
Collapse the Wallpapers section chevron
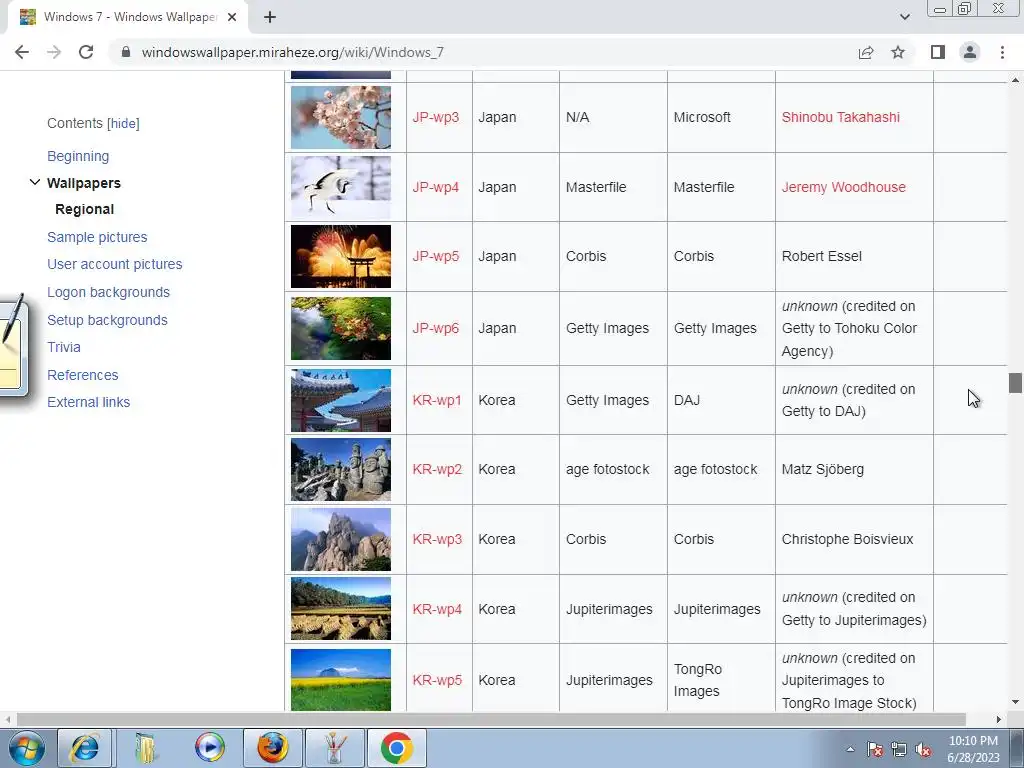point(35,182)
